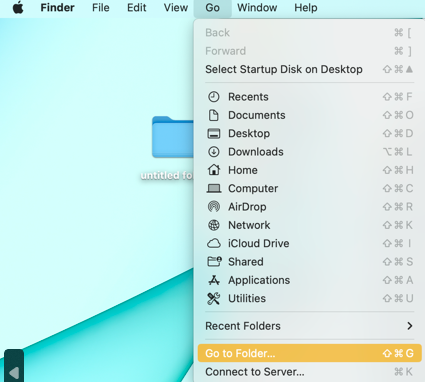Viewport: 425px width, 382px height.
Task: Click the Documents page icon
Action: click(214, 115)
